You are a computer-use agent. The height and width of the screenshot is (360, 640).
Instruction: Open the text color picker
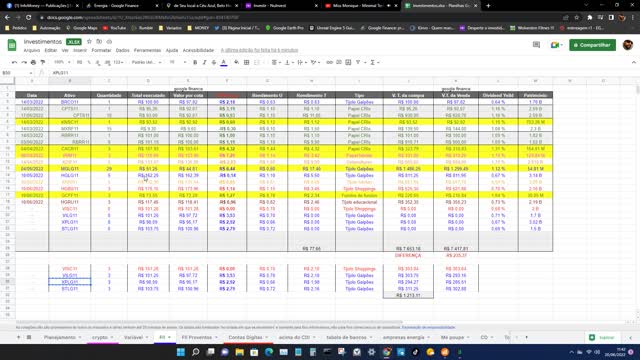click(224, 62)
